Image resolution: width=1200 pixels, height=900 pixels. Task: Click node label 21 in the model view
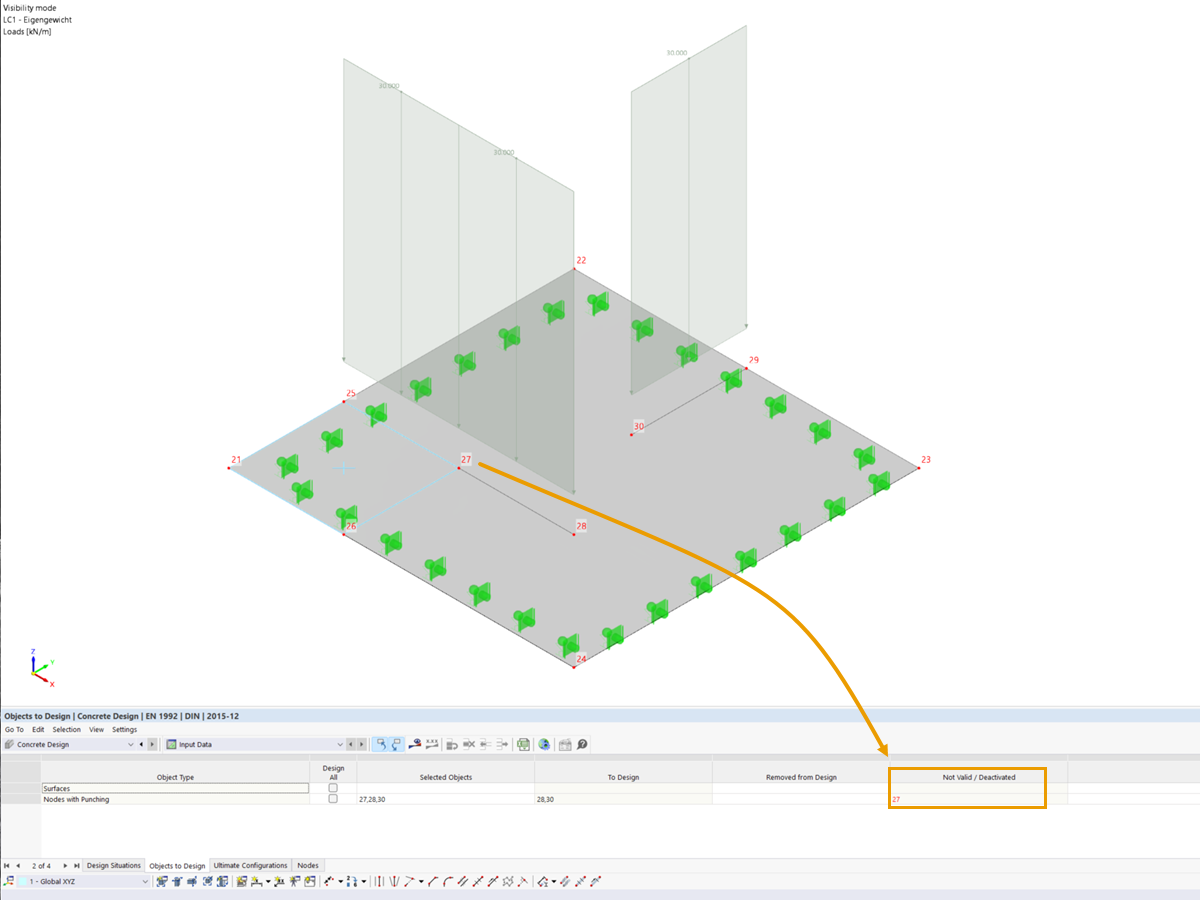point(236,460)
